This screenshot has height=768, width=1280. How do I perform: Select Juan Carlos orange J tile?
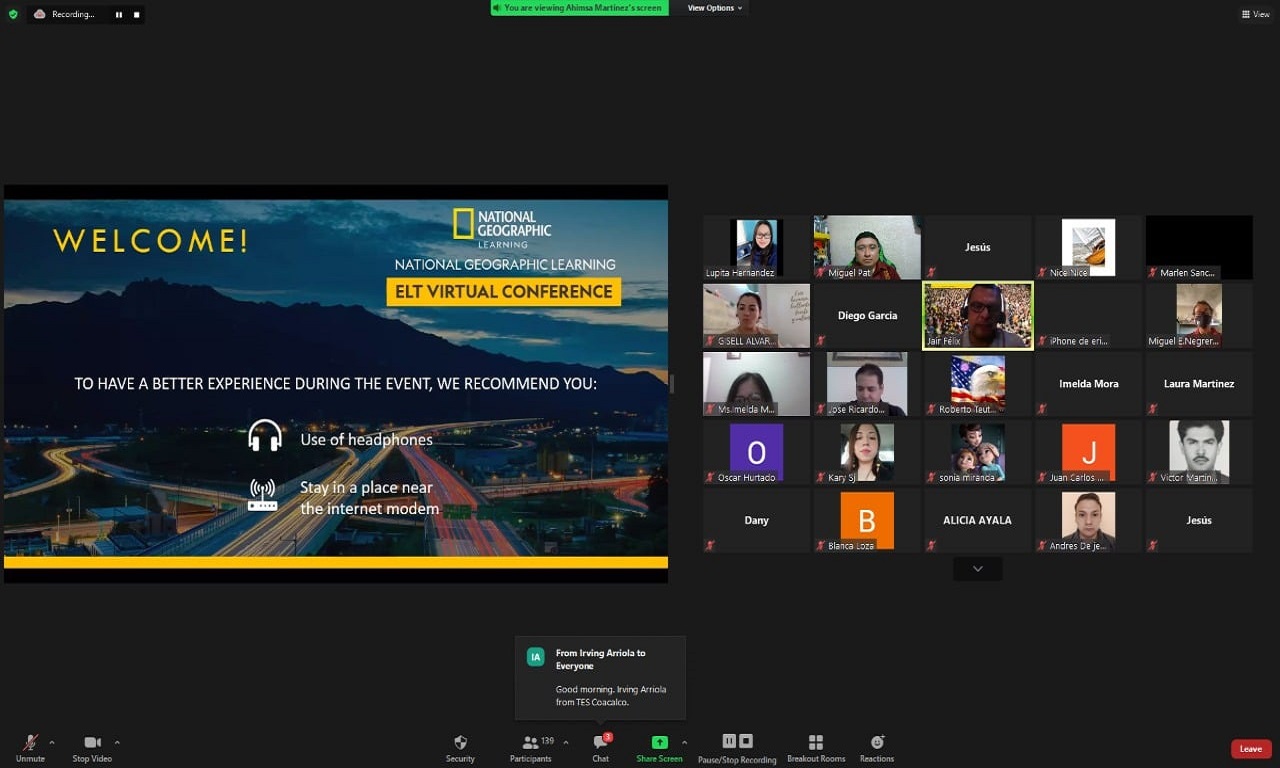click(1088, 451)
